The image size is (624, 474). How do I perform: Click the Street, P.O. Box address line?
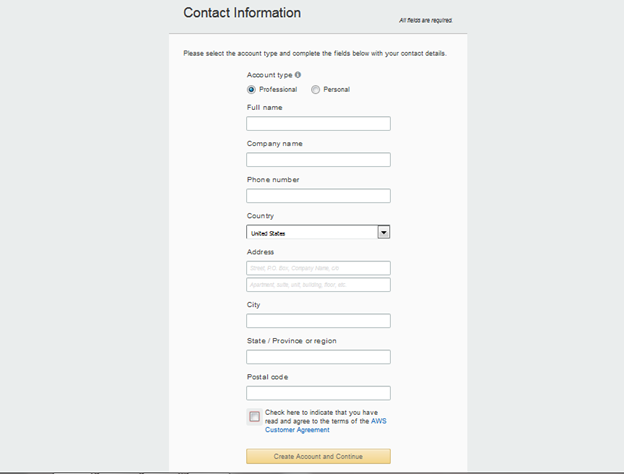click(x=318, y=268)
